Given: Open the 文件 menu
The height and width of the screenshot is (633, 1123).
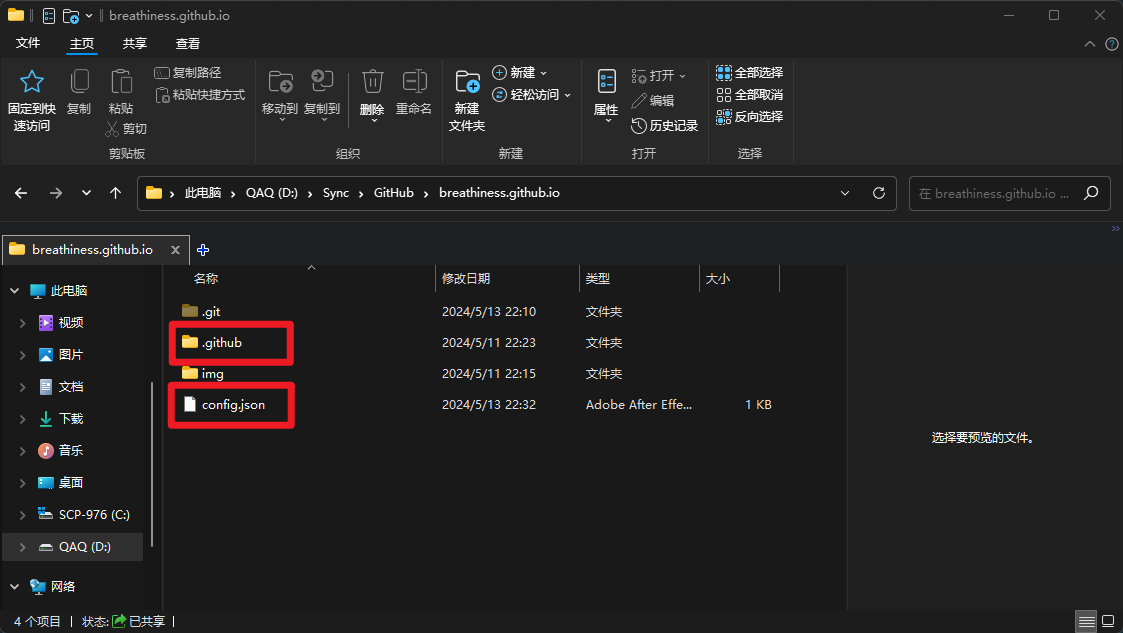Looking at the screenshot, I should pyautogui.click(x=29, y=44).
